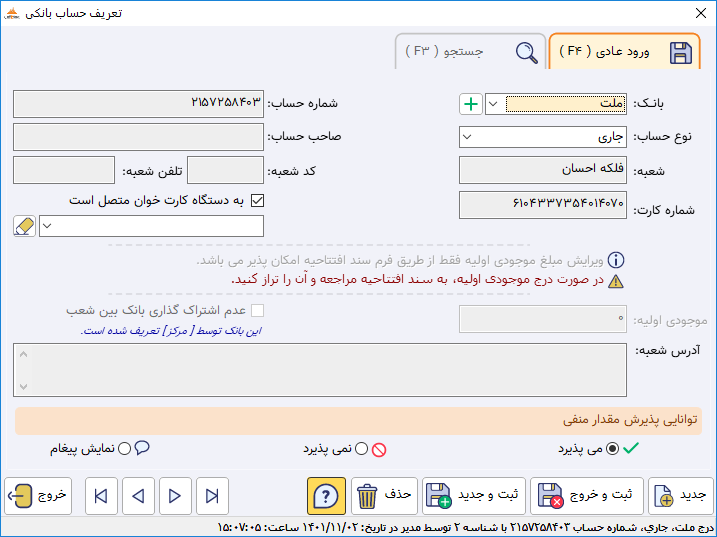This screenshot has width=717, height=537.
Task: Select the 'نمایش پیغام' (show message) radio button
Action: 124,449
